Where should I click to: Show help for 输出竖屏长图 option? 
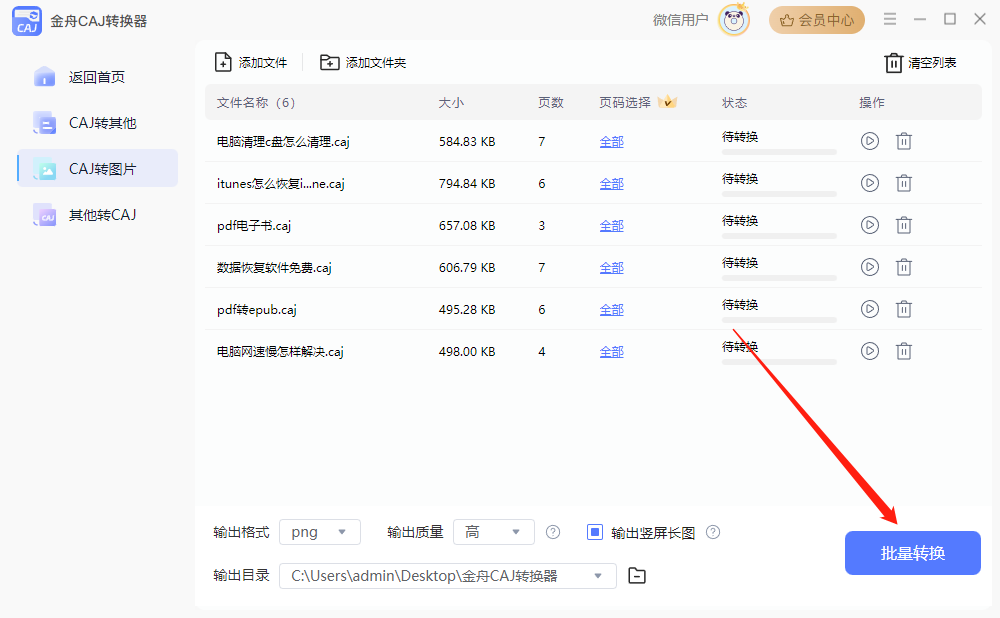coord(713,532)
